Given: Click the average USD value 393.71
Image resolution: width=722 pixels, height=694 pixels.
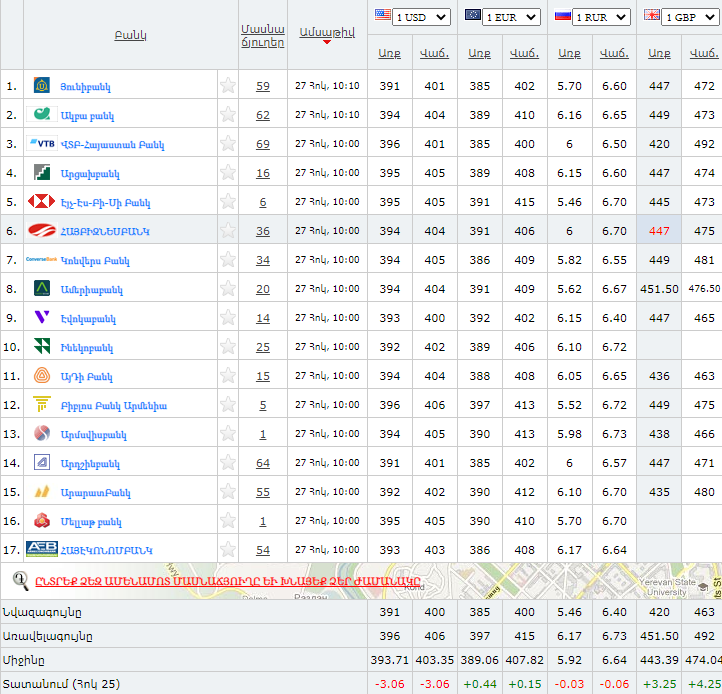Looking at the screenshot, I should point(390,660).
